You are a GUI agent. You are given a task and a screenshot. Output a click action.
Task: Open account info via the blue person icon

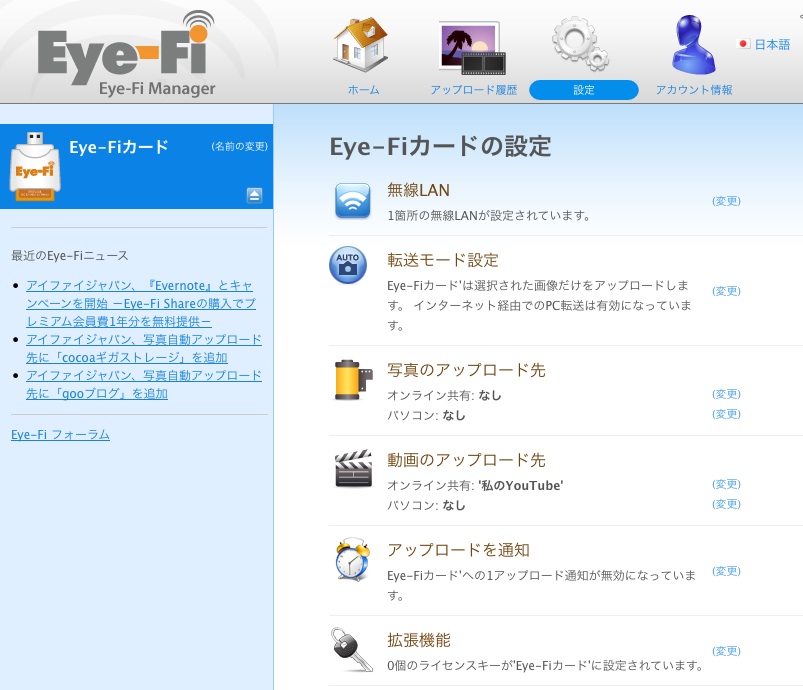[x=693, y=45]
